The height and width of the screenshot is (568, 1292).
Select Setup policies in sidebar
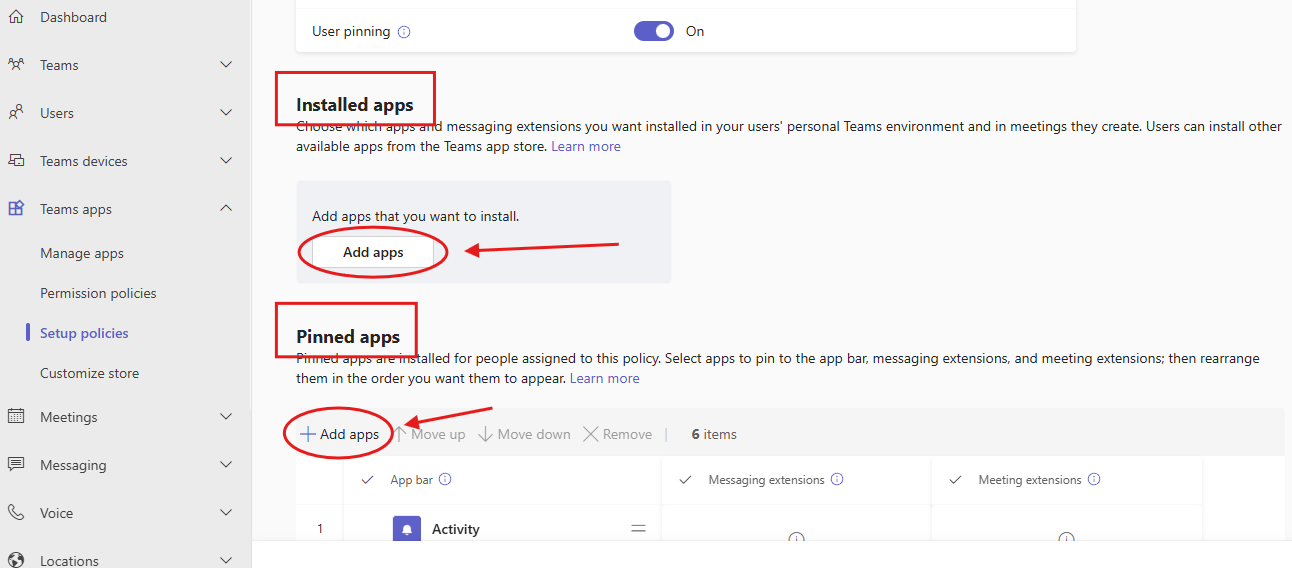pyautogui.click(x=84, y=333)
